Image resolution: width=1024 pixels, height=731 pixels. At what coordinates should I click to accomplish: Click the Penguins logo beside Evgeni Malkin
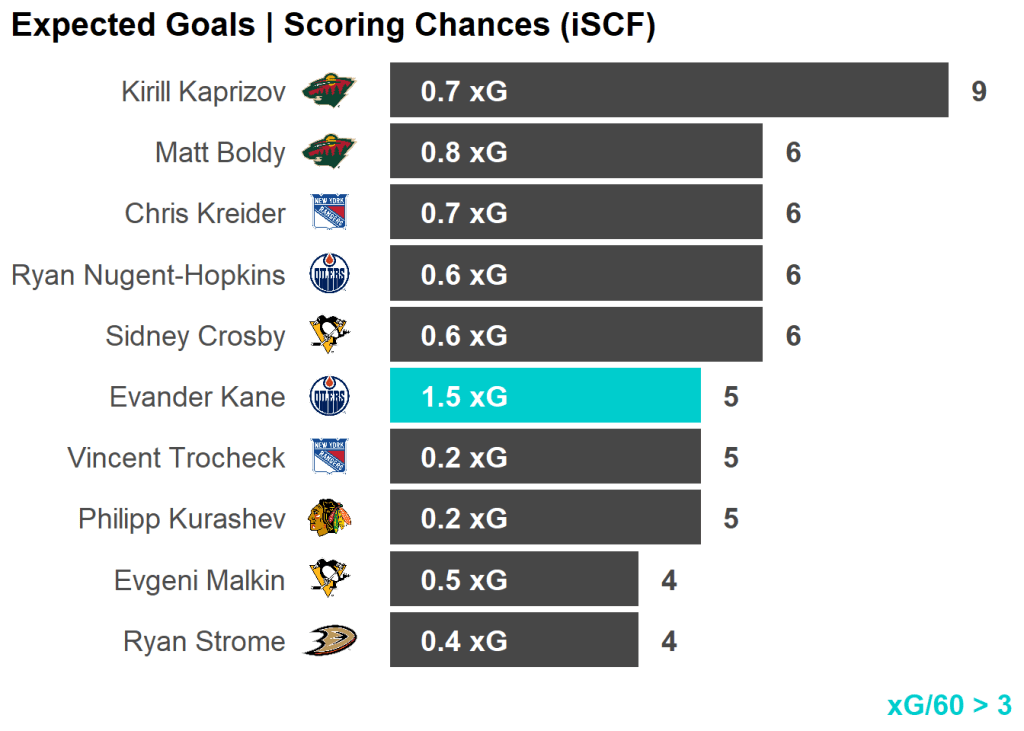330,580
